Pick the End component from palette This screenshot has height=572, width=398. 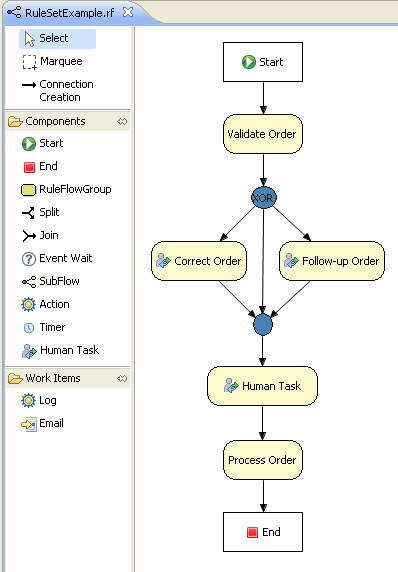tap(40, 166)
